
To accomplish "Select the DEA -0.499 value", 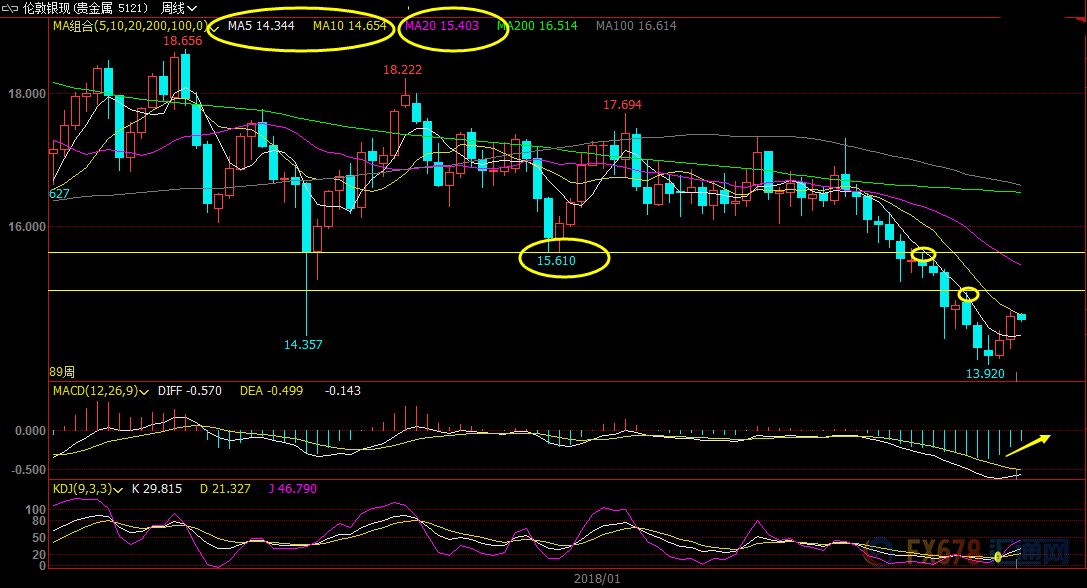I will click(x=271, y=391).
